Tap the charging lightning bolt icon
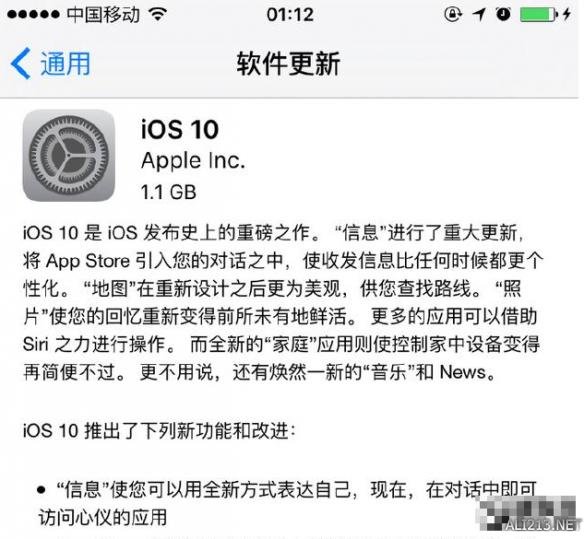584x539 pixels. click(567, 14)
